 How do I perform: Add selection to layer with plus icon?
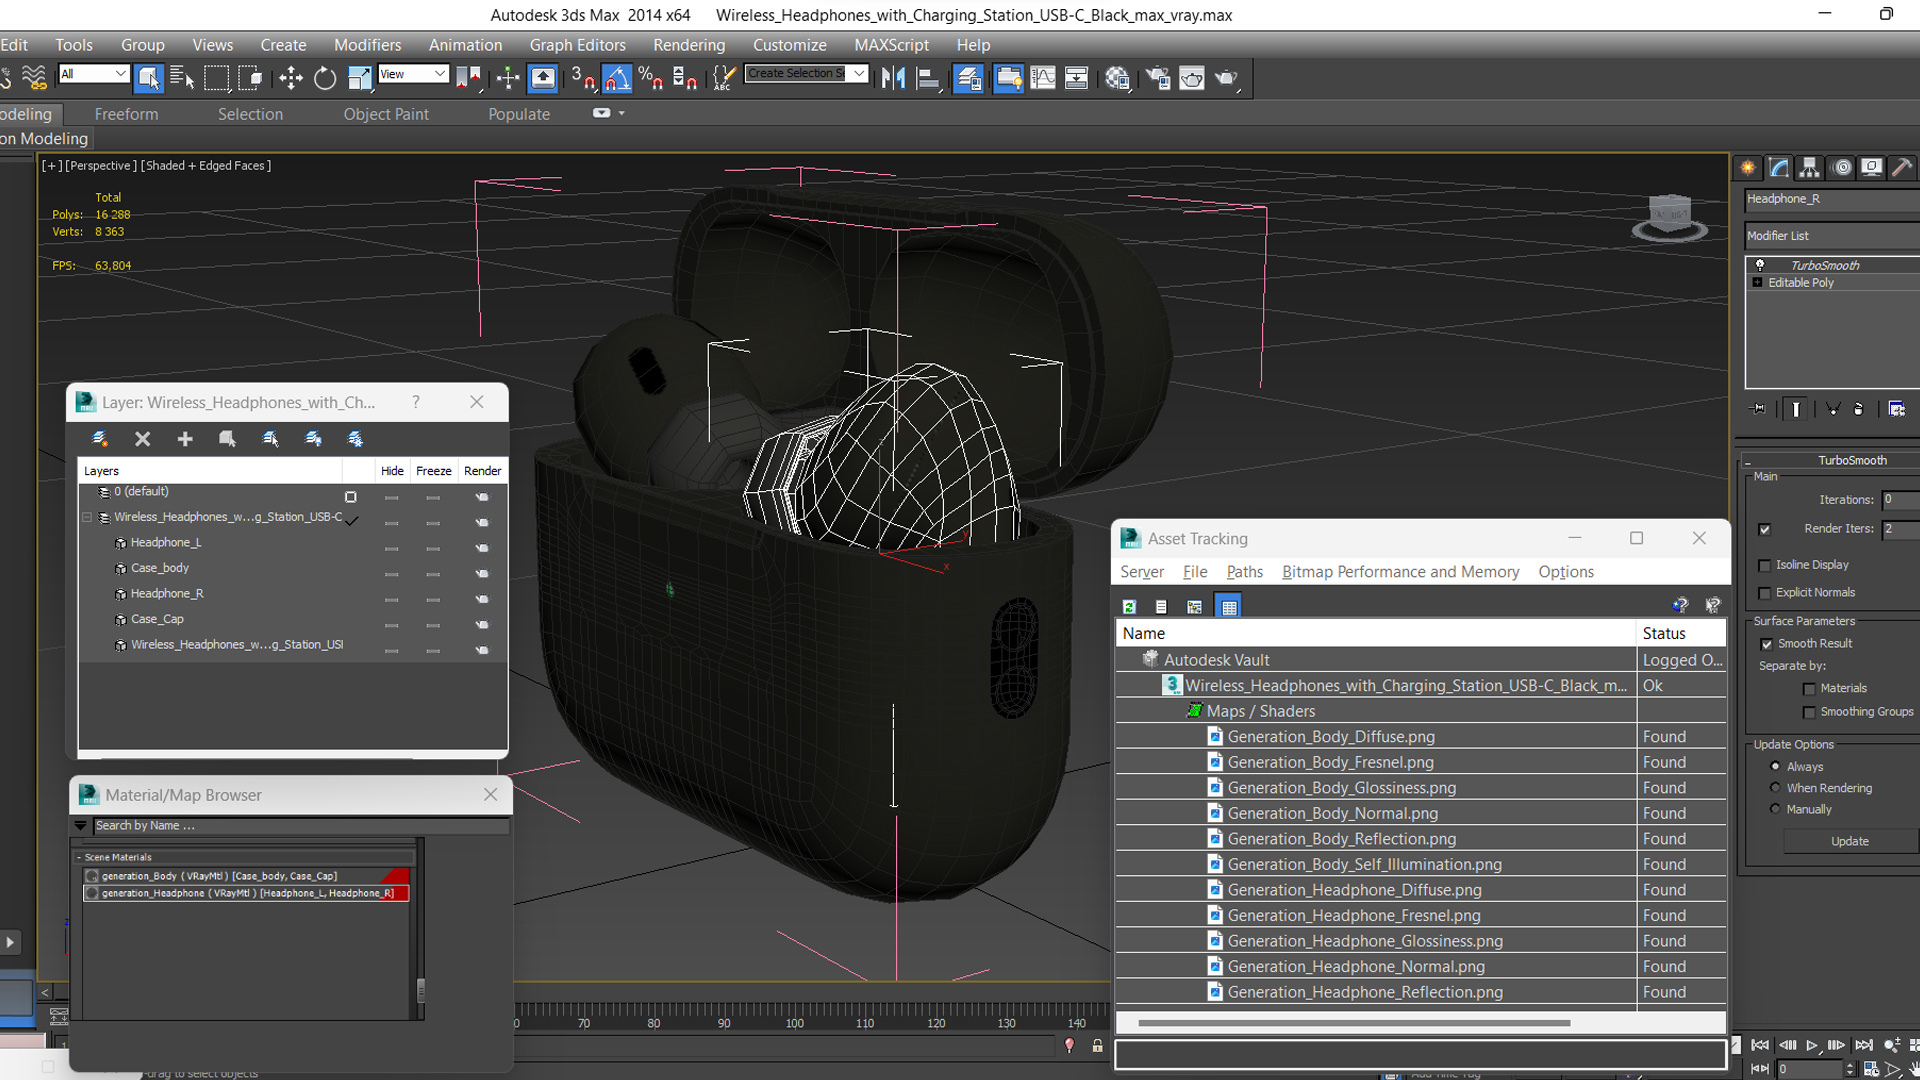click(x=185, y=439)
